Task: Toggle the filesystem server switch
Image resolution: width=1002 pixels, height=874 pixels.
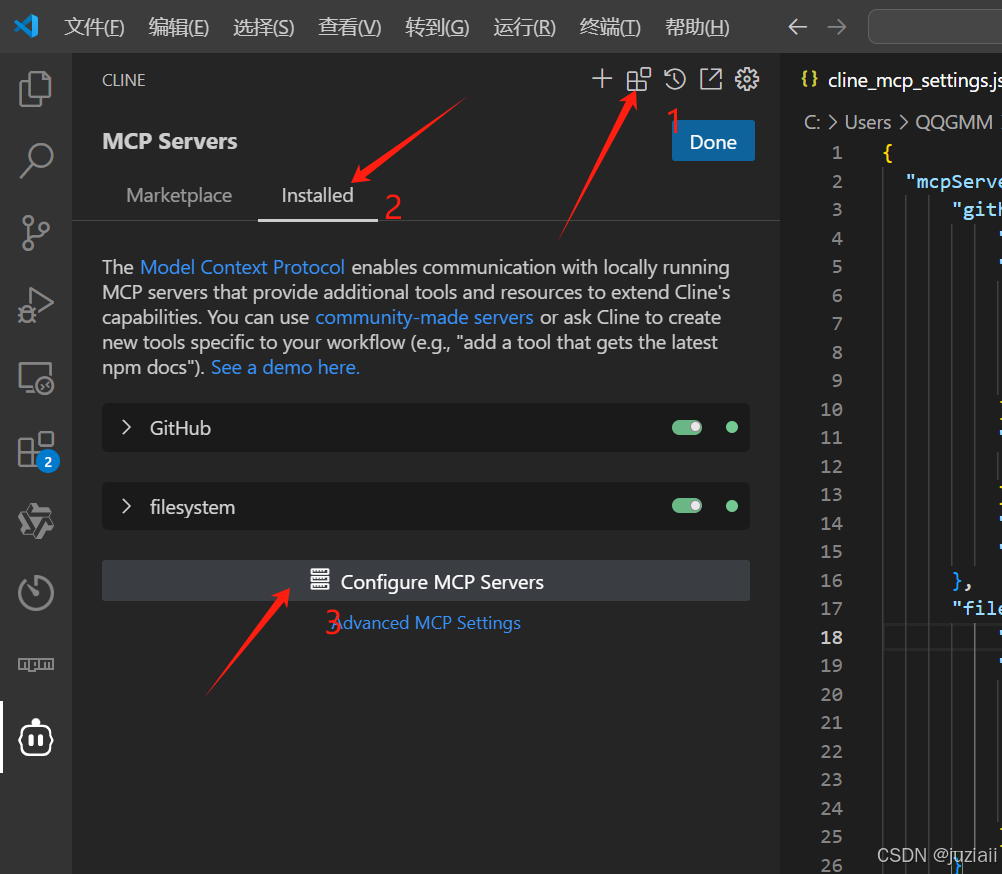Action: pos(687,506)
